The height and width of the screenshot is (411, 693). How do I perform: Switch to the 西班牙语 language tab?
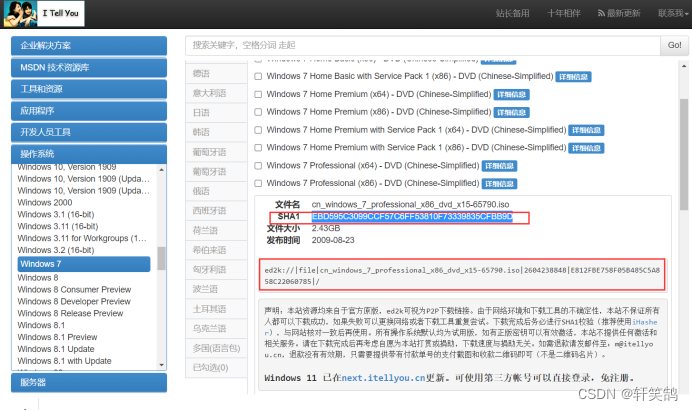(216, 211)
